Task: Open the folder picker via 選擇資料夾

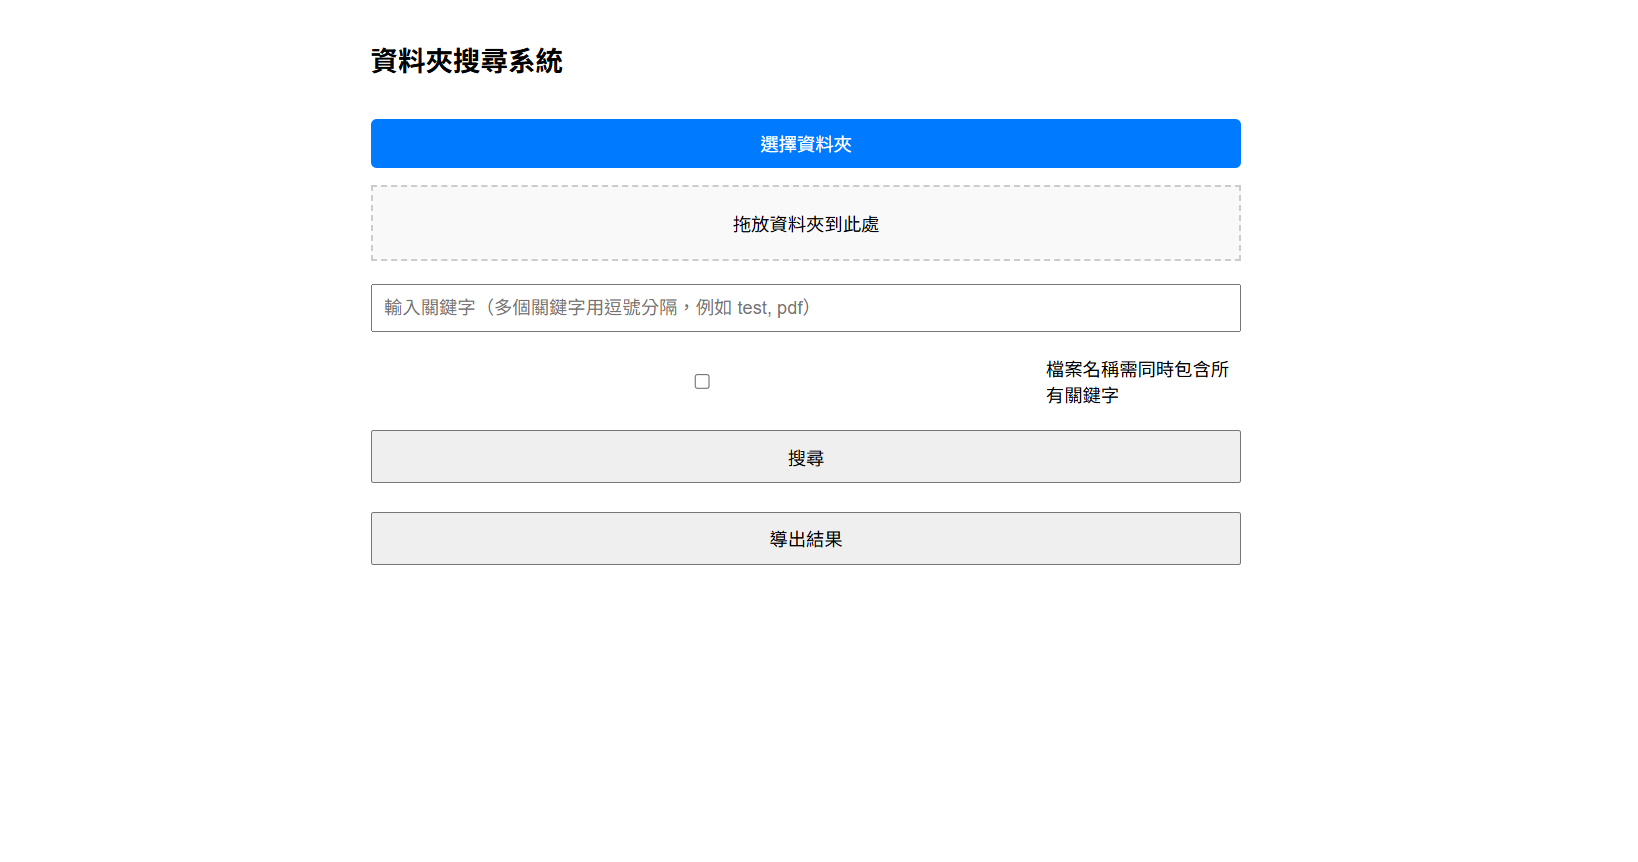Action: [805, 144]
